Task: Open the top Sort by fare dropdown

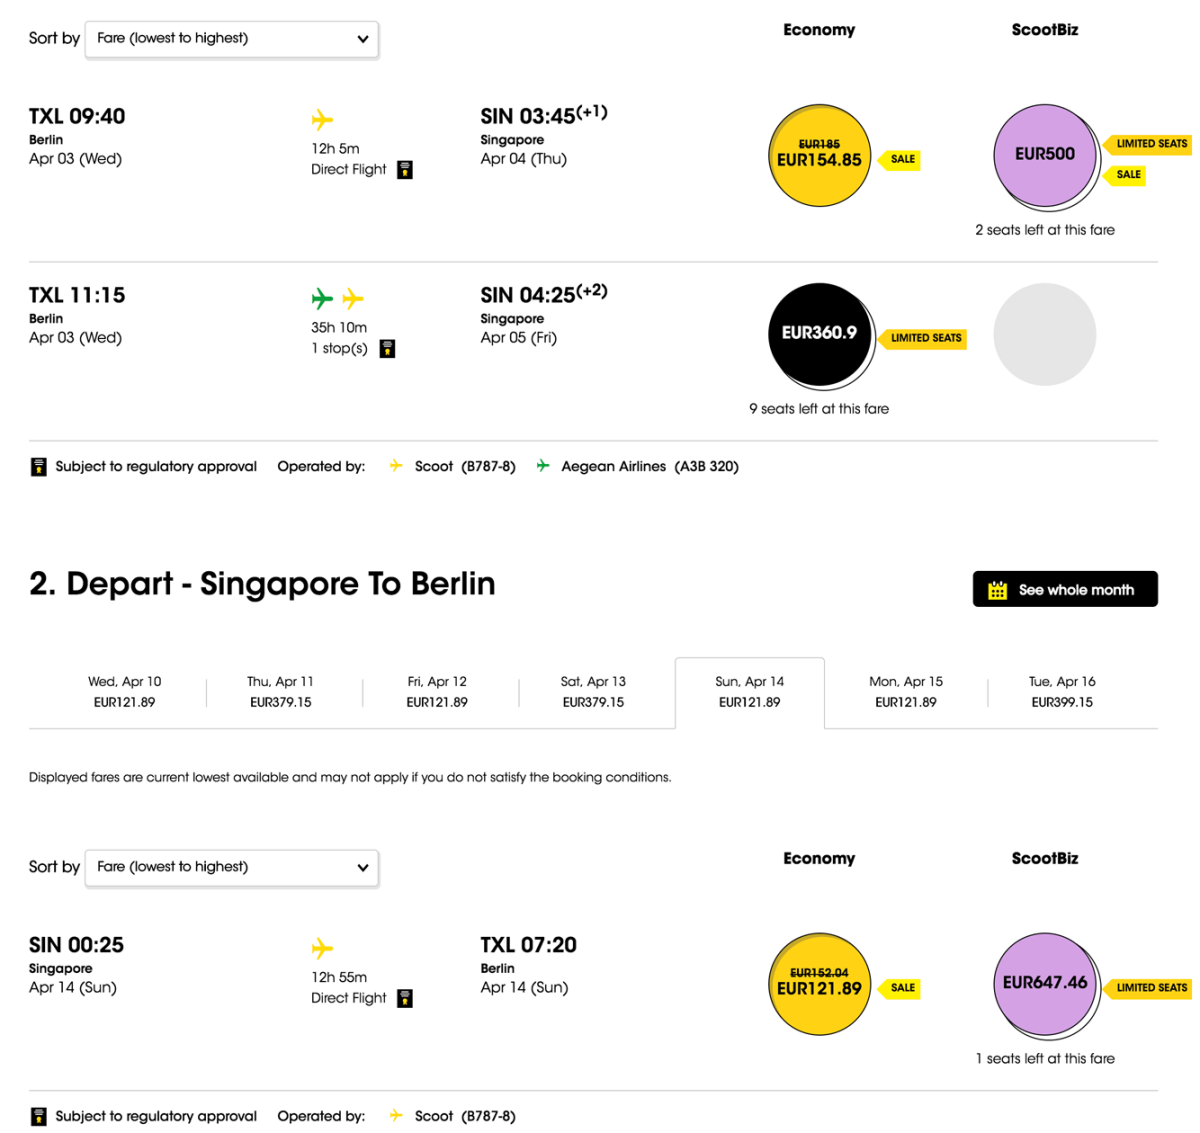Action: [x=232, y=39]
